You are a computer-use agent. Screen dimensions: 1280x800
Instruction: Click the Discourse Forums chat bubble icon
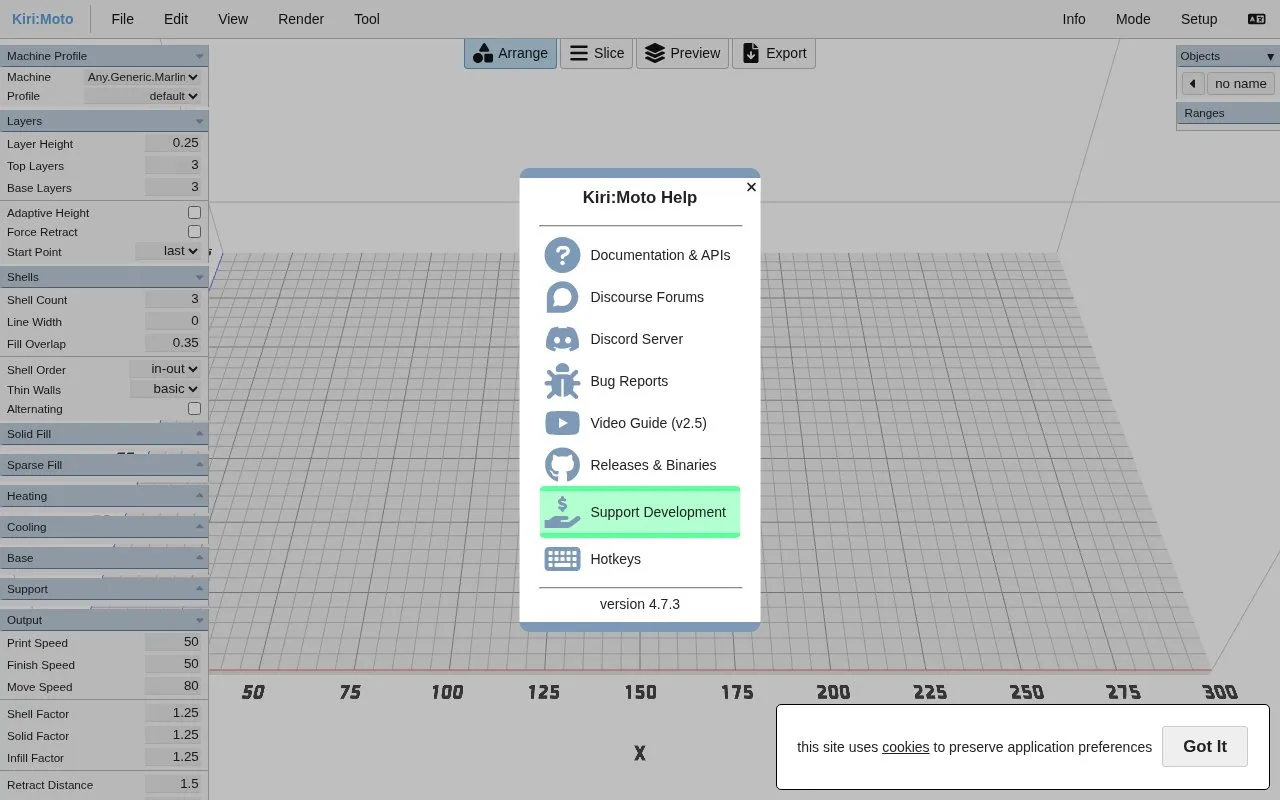562,297
